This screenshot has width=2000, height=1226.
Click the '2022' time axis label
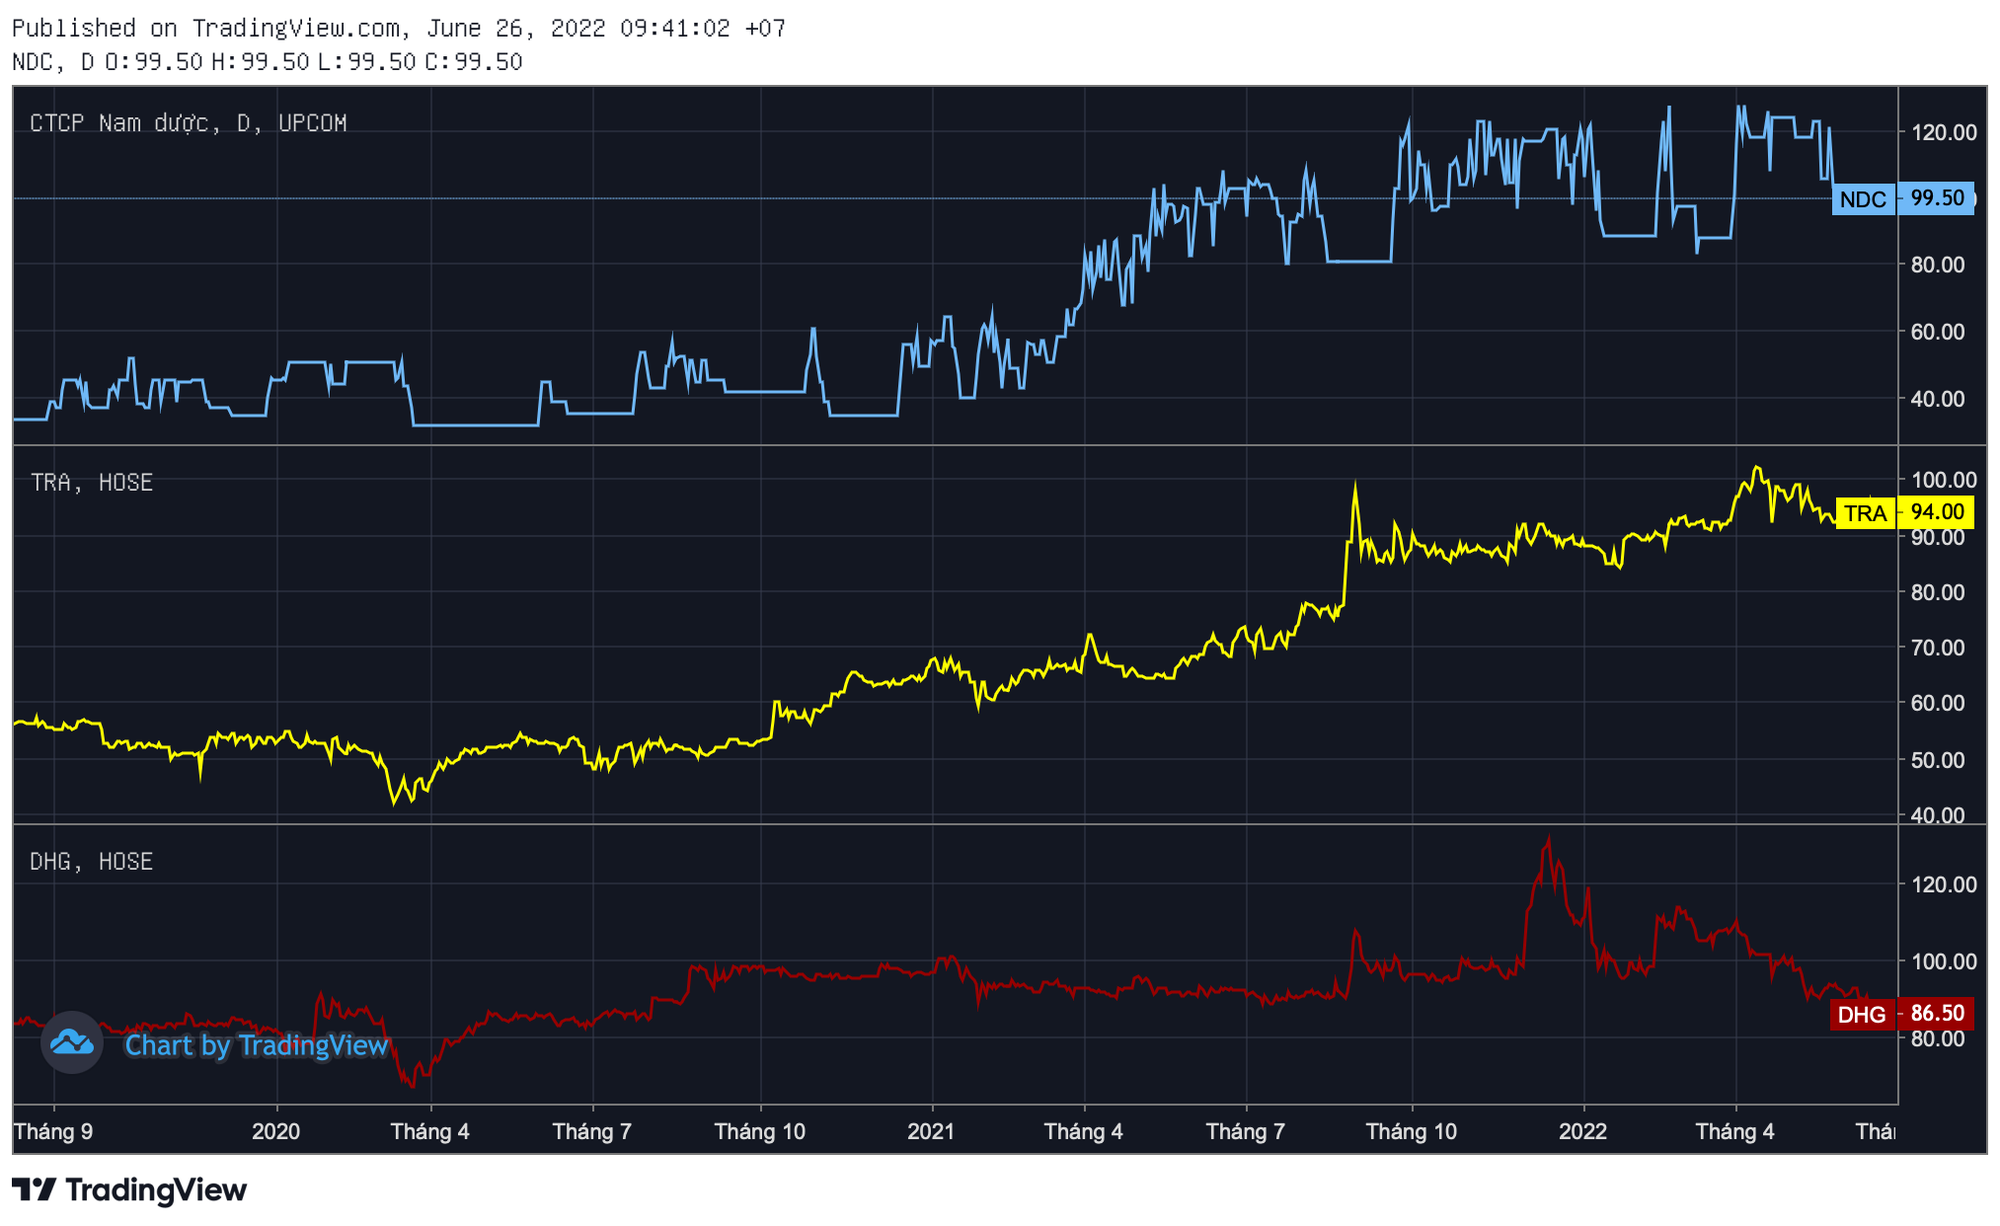pos(1583,1132)
